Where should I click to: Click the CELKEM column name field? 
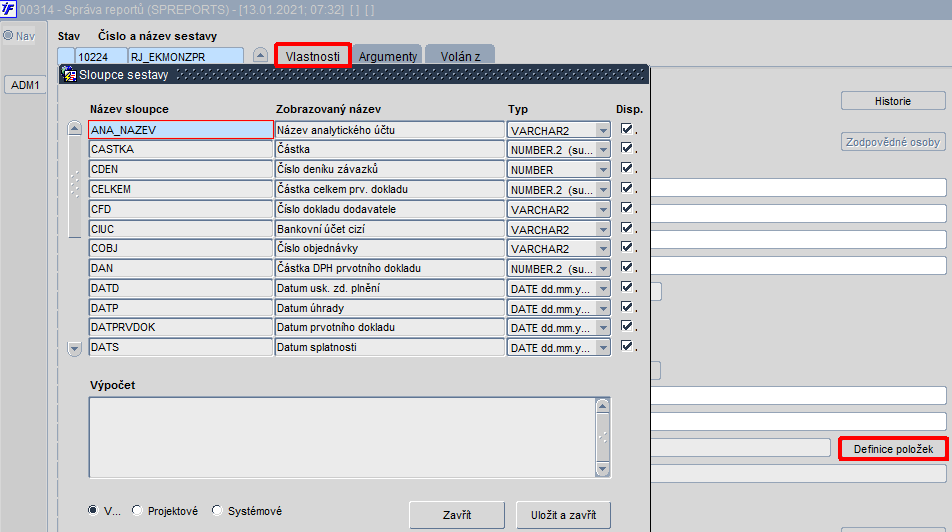click(181, 189)
